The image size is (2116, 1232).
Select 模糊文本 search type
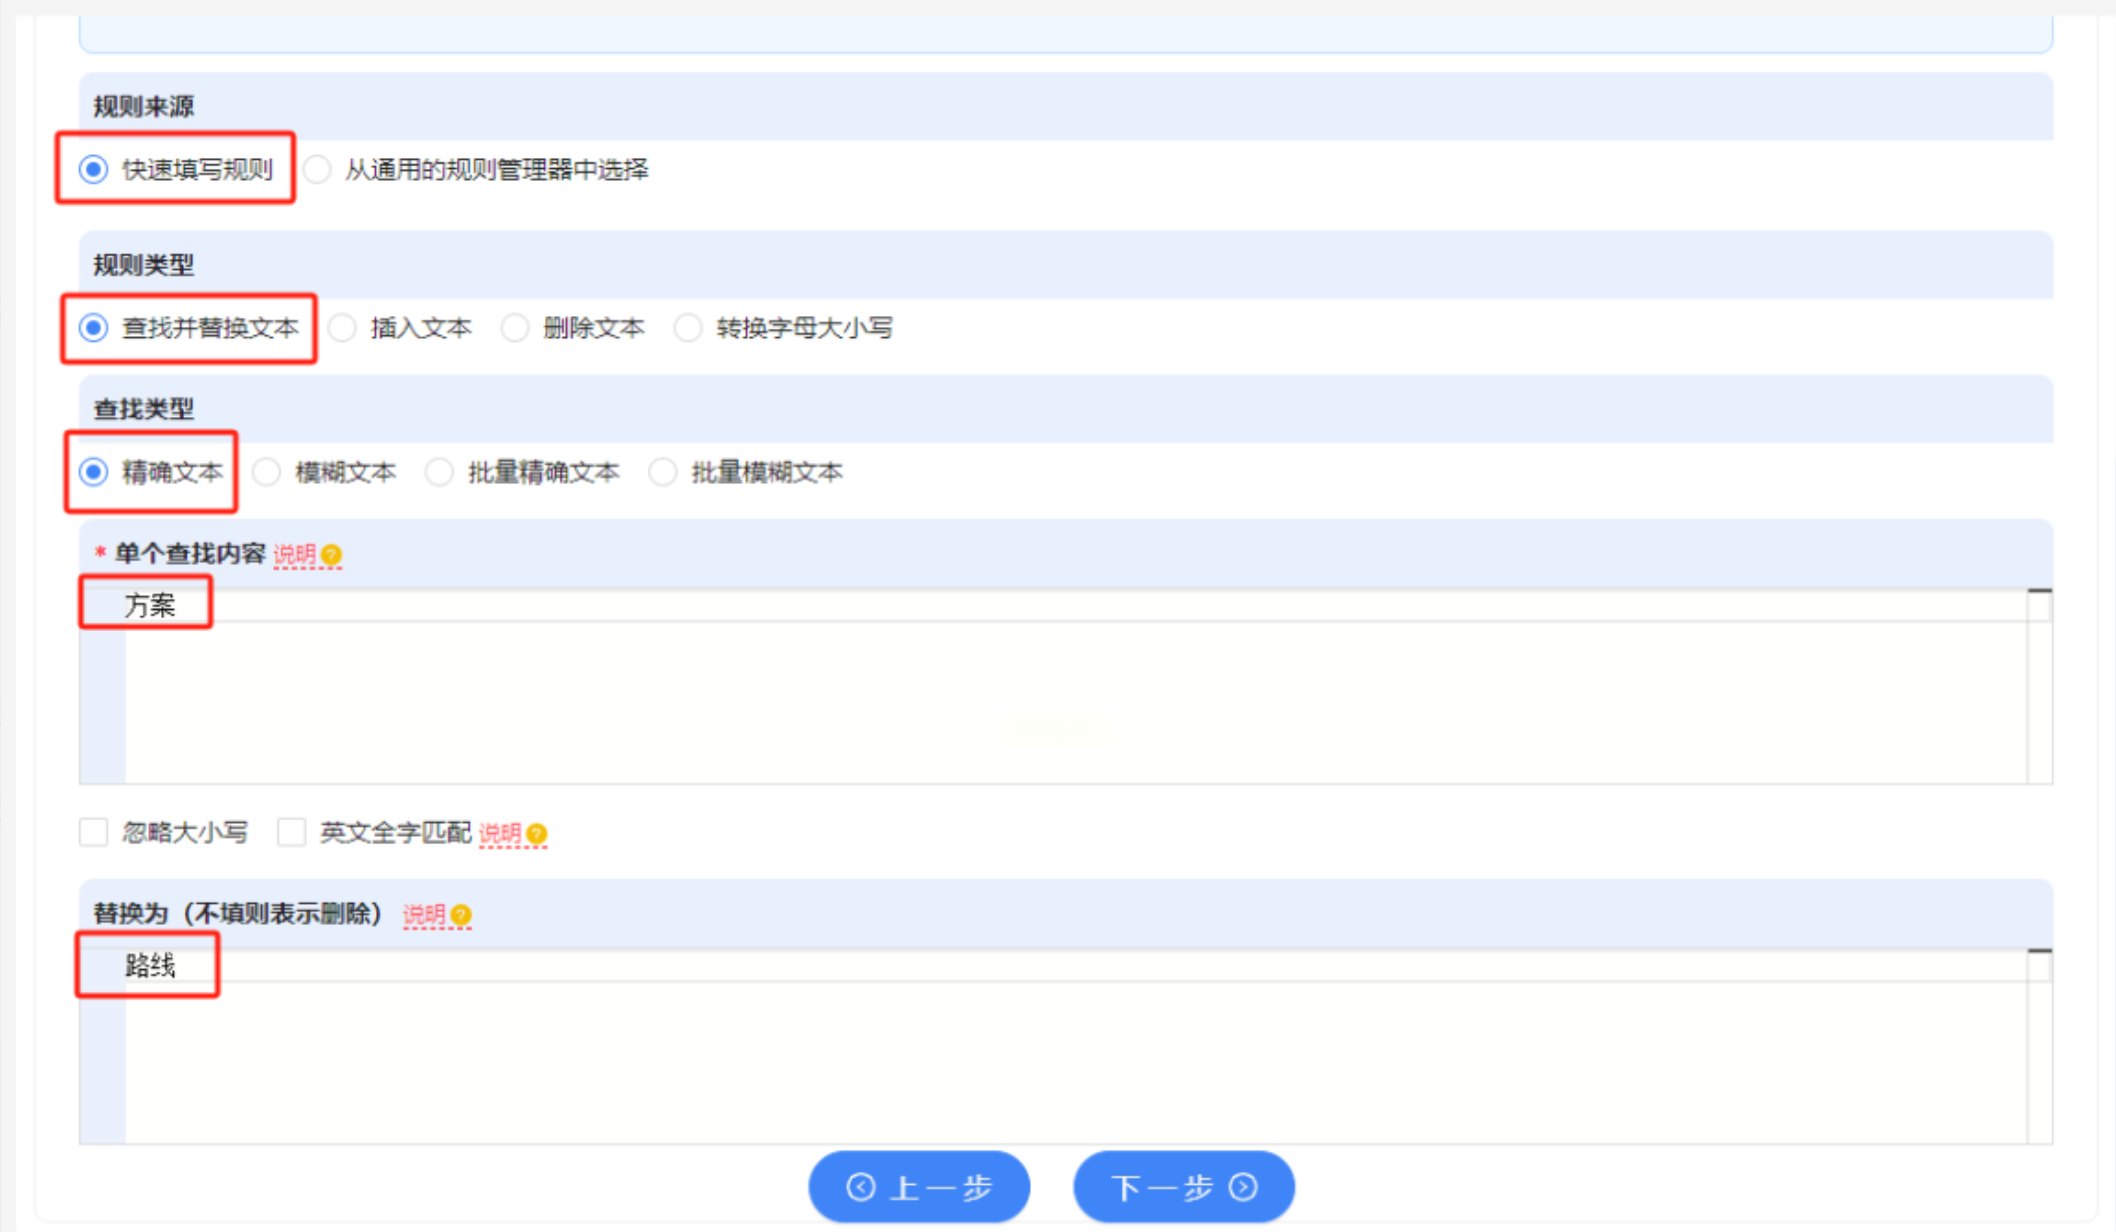click(x=267, y=472)
